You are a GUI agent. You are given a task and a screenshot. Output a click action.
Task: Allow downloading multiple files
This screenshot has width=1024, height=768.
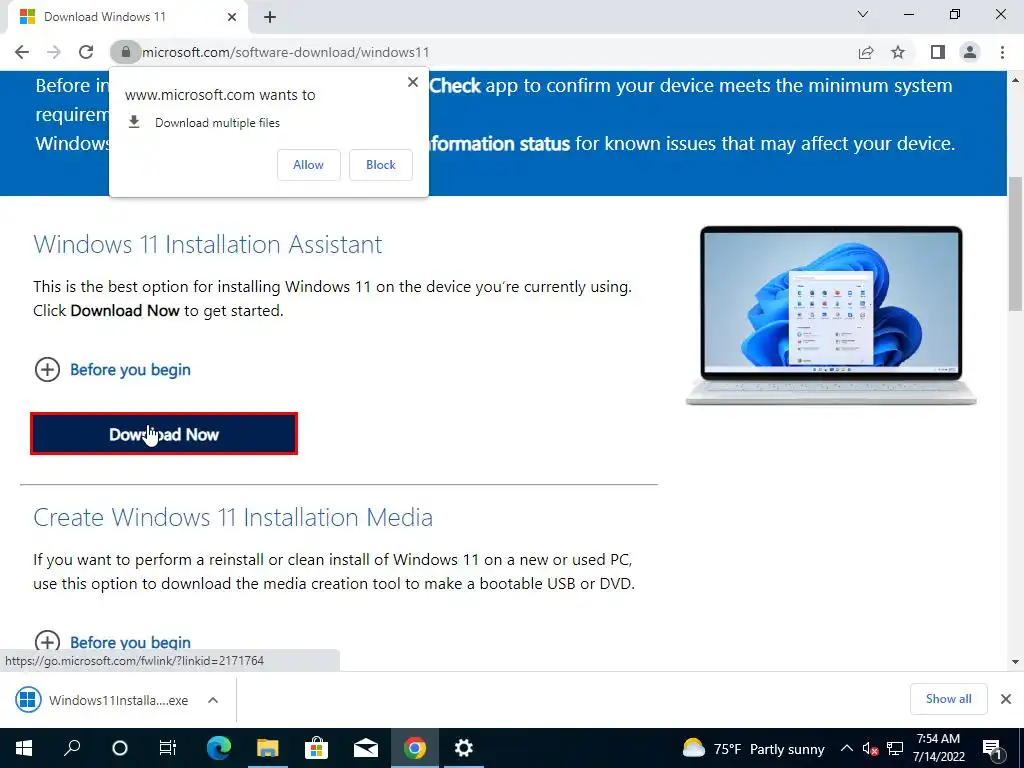tap(308, 165)
